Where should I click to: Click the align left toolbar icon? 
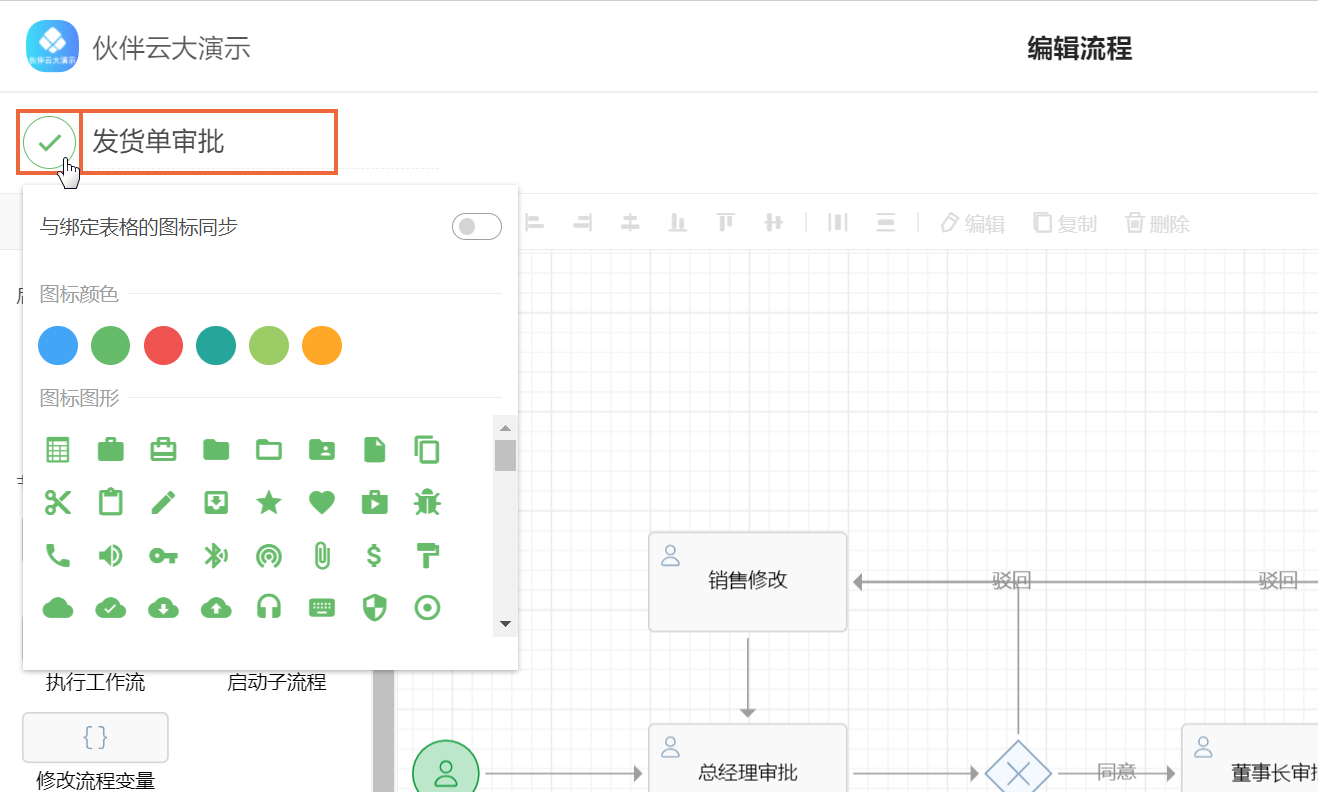point(535,222)
